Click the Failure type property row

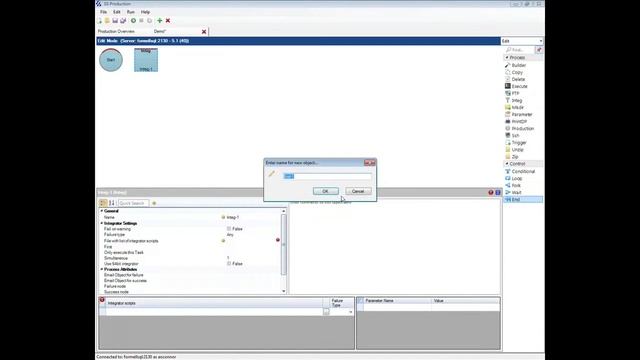[x=190, y=235]
